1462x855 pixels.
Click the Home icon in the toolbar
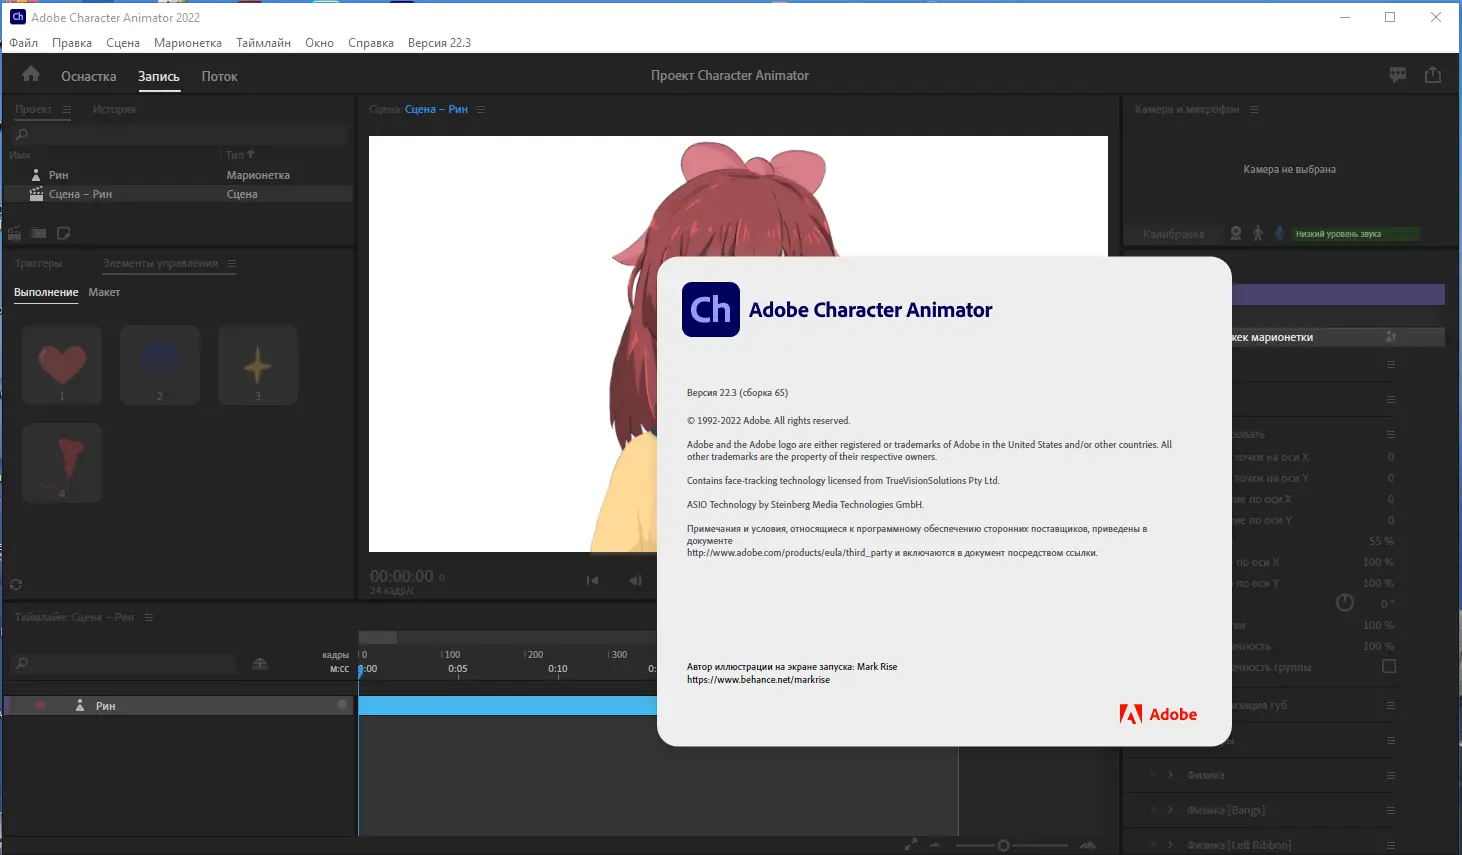[29, 73]
